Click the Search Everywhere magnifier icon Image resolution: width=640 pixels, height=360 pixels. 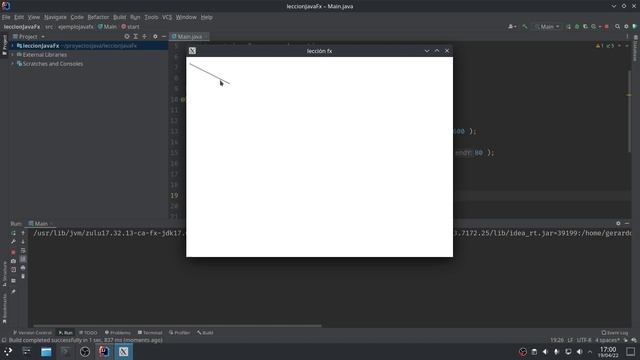coord(618,27)
